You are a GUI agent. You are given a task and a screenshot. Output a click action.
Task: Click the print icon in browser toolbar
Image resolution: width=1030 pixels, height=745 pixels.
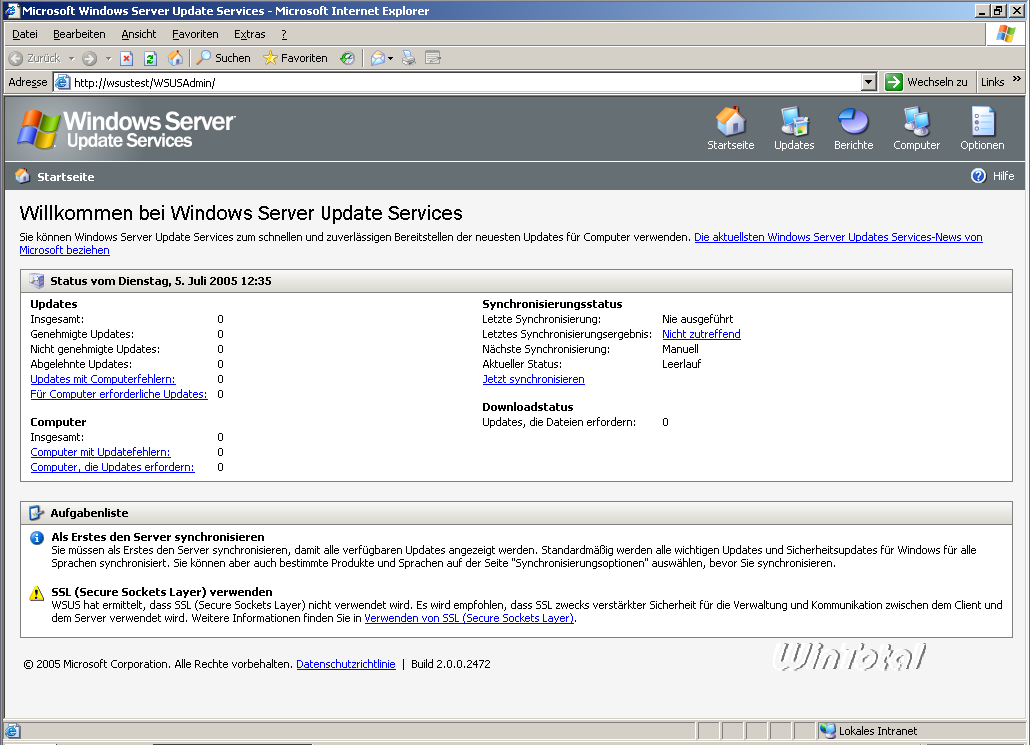point(409,58)
